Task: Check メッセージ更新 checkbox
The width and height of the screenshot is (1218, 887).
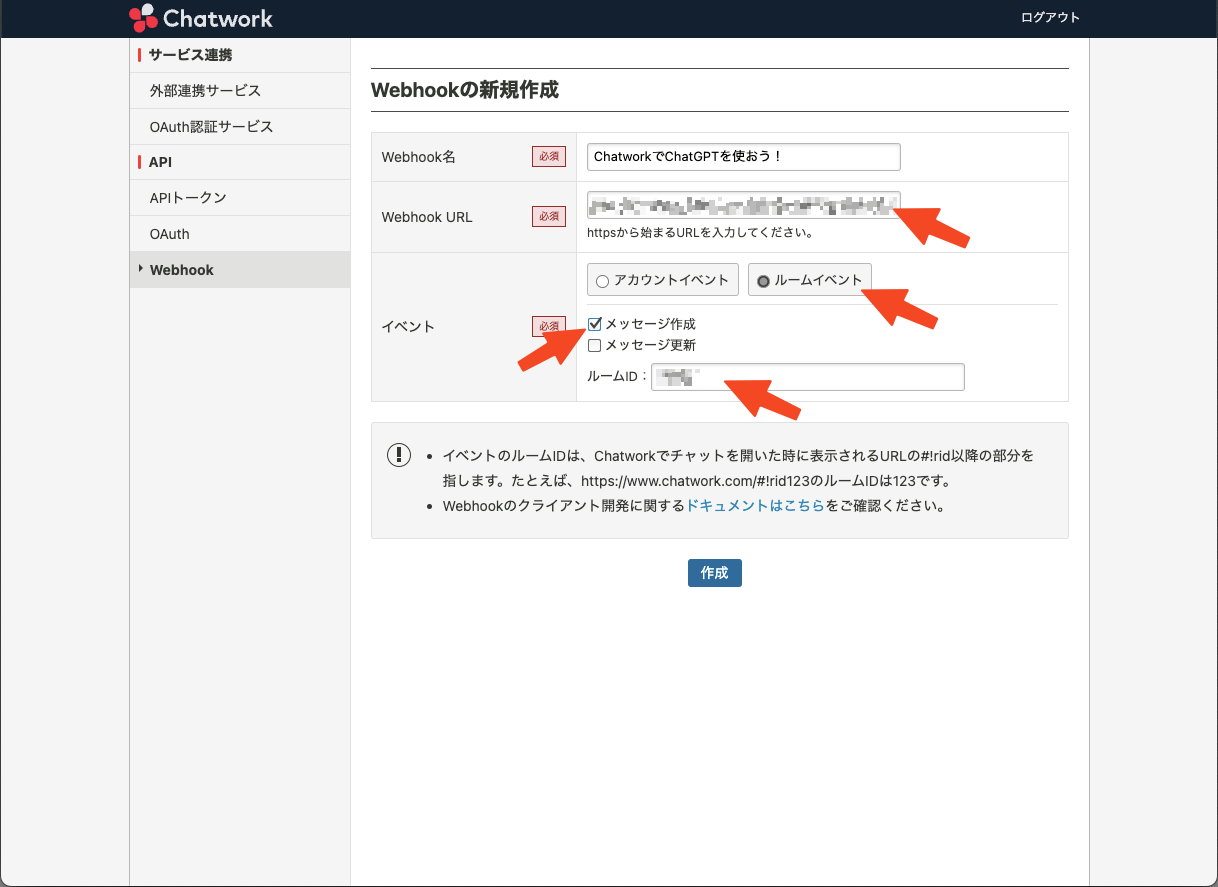Action: point(595,346)
